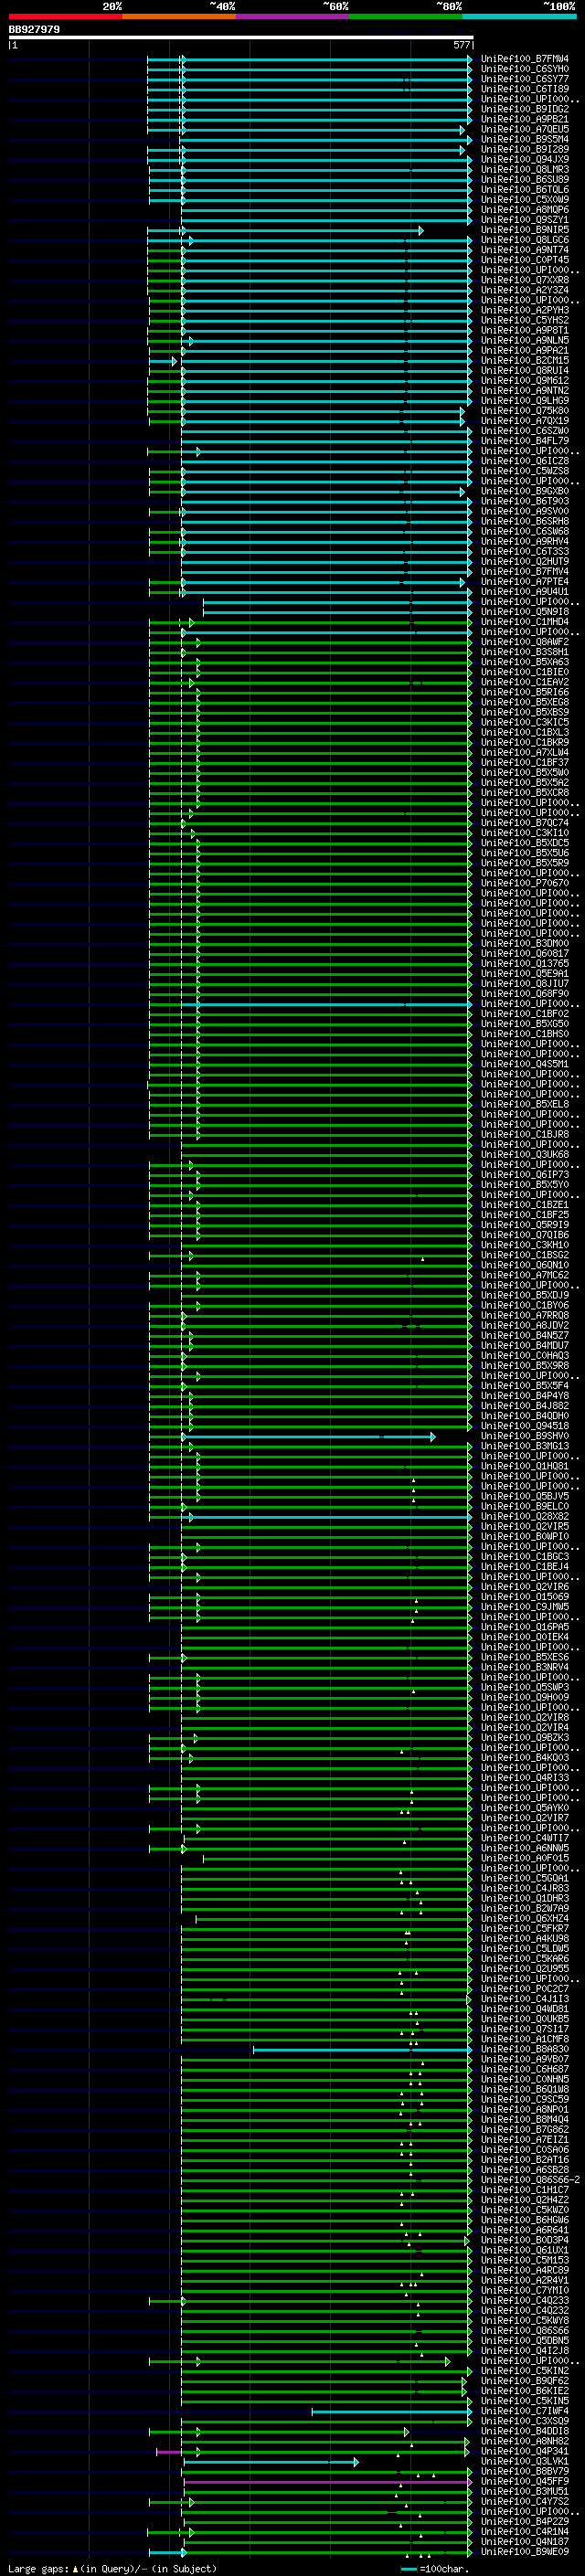Select the UniRef100_Q2HUT9 label
Image resolution: width=585 pixels, height=2576 pixels.
525,562
